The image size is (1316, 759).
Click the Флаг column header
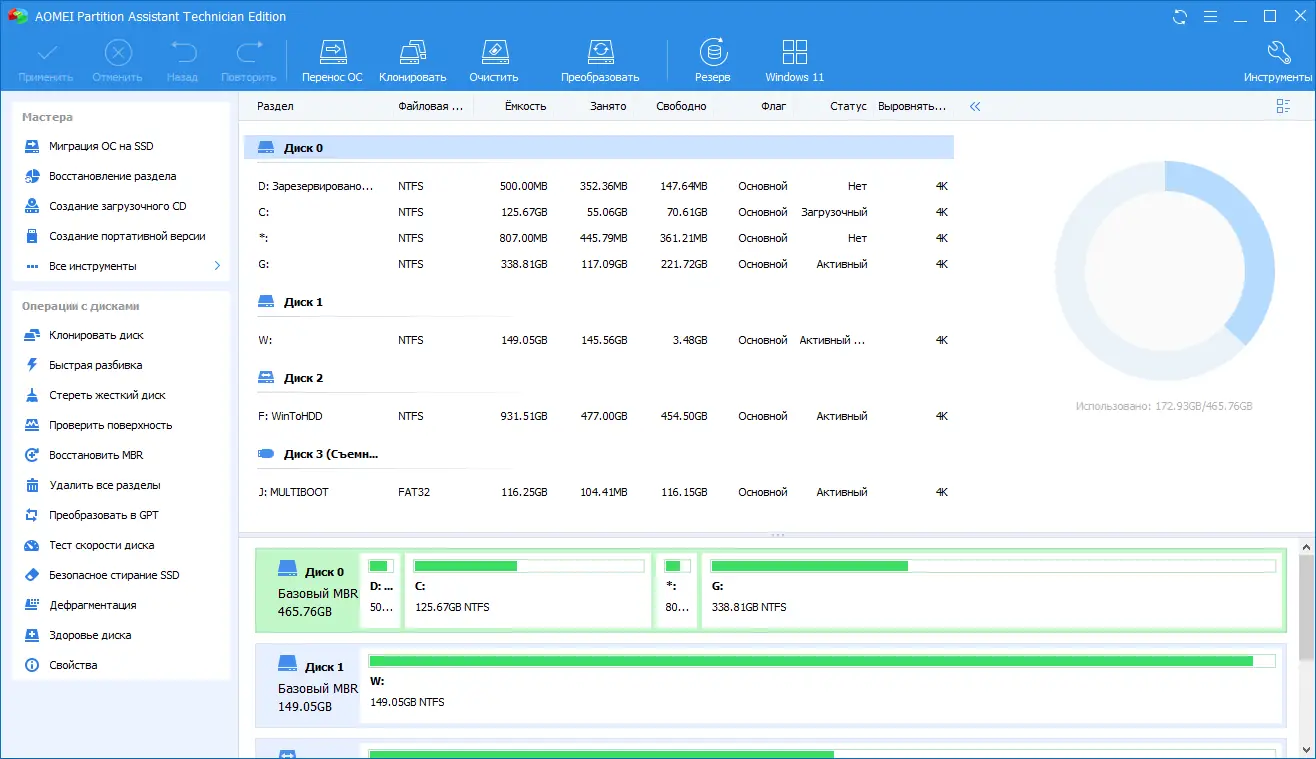coord(773,106)
